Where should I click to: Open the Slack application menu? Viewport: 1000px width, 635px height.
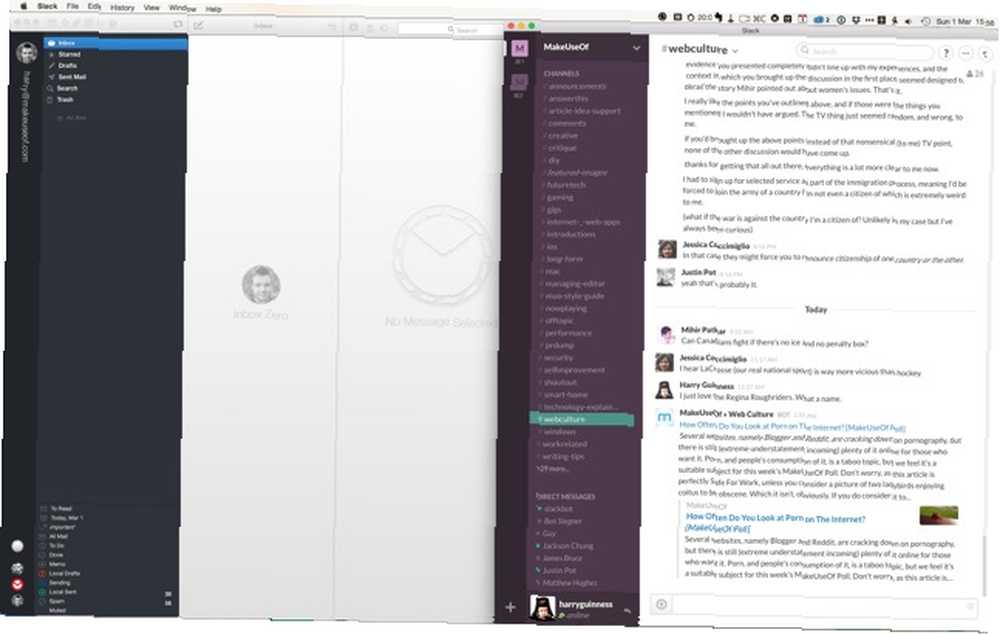click(x=47, y=6)
